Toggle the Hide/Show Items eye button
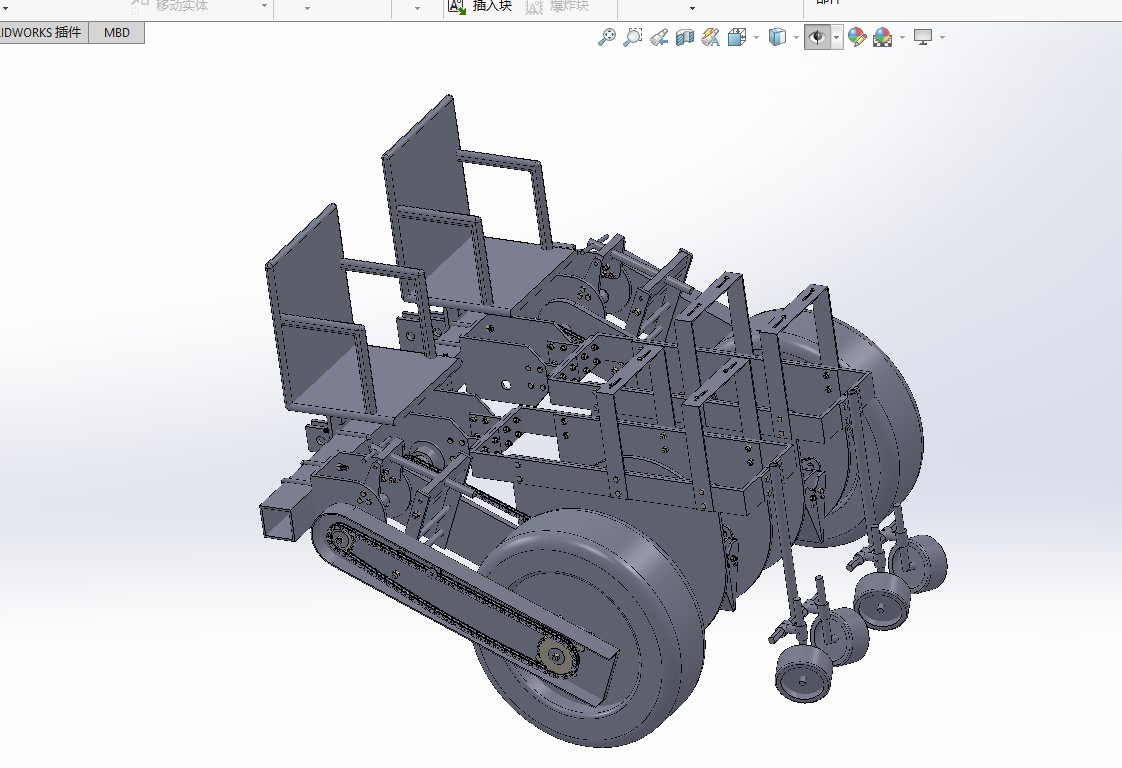Image resolution: width=1122 pixels, height=768 pixels. point(817,38)
